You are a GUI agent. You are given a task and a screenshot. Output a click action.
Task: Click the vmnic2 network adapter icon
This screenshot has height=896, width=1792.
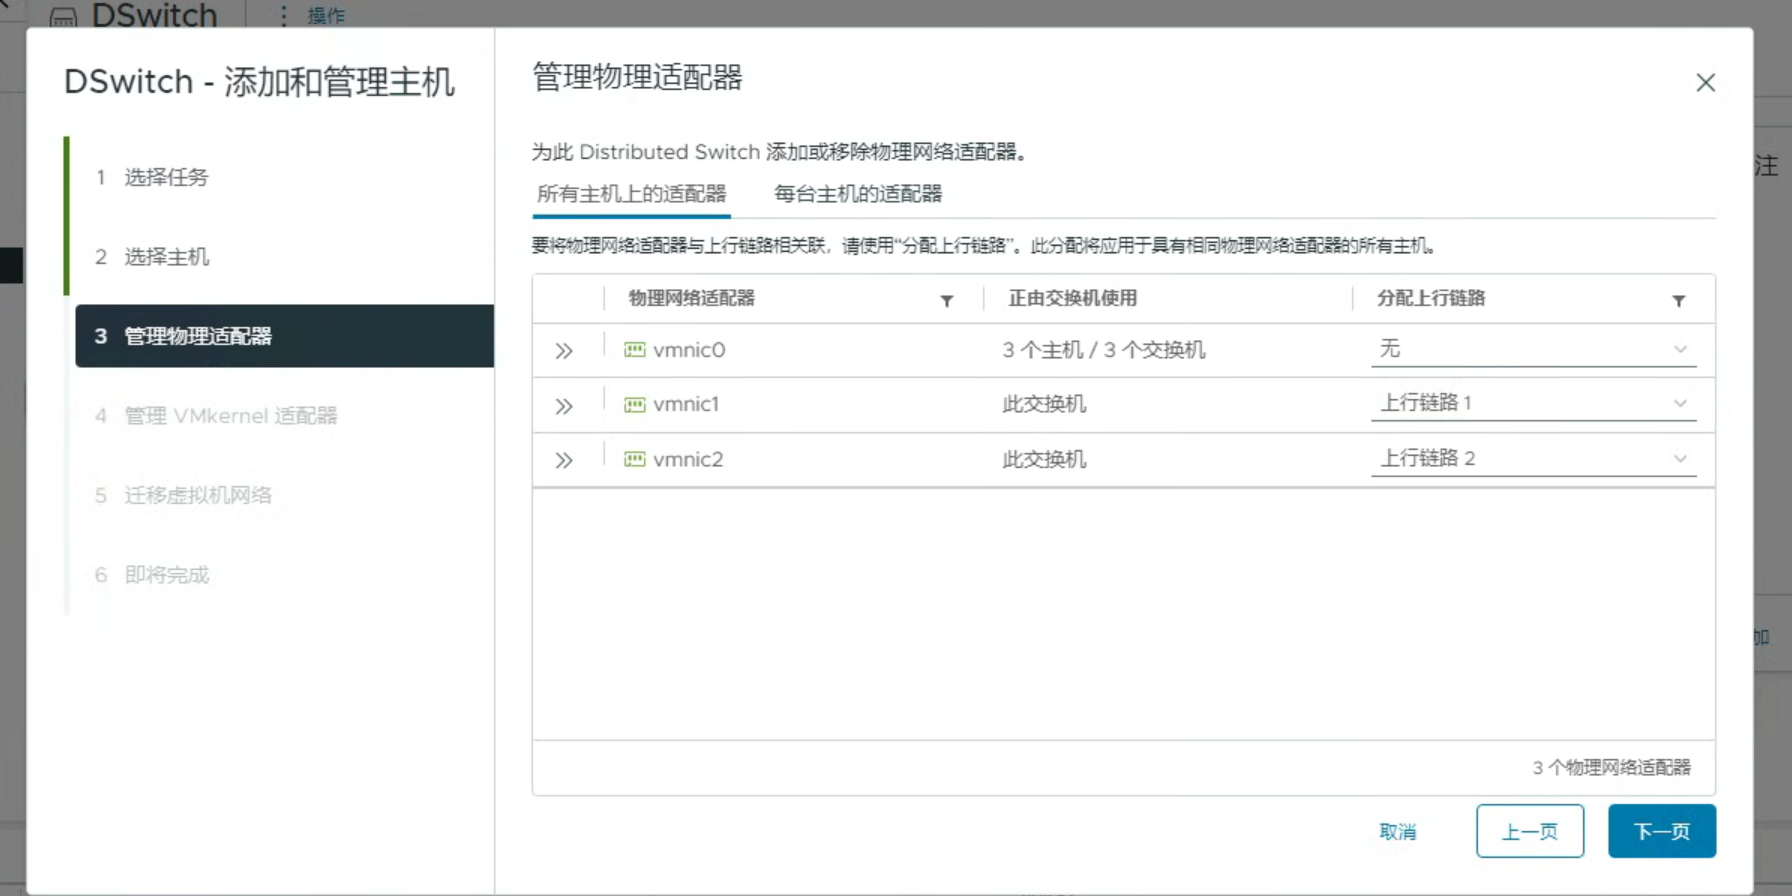tap(635, 459)
